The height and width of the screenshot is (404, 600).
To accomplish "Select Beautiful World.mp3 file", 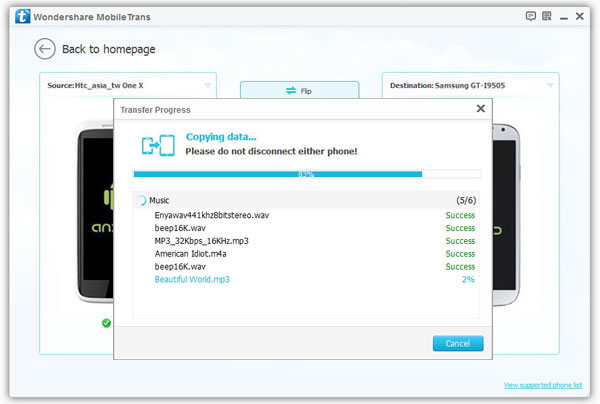I will coord(192,280).
